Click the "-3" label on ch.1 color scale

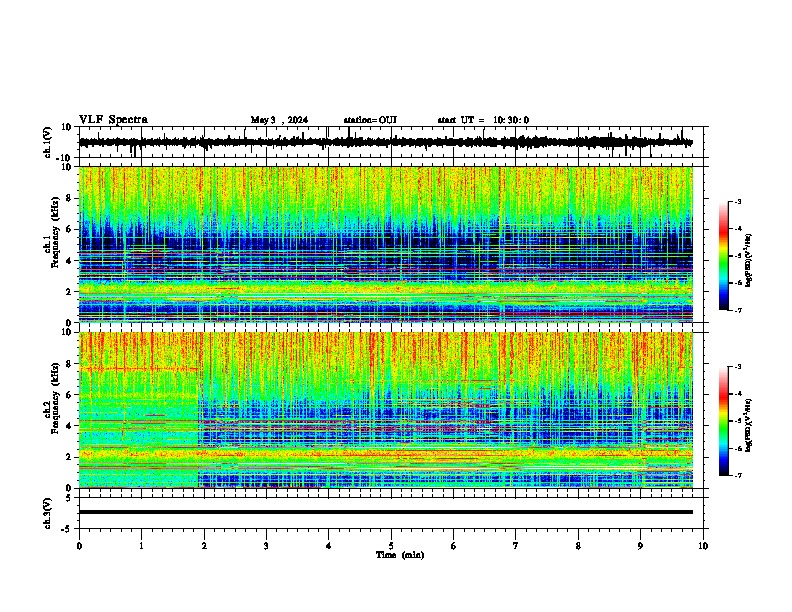737,201
